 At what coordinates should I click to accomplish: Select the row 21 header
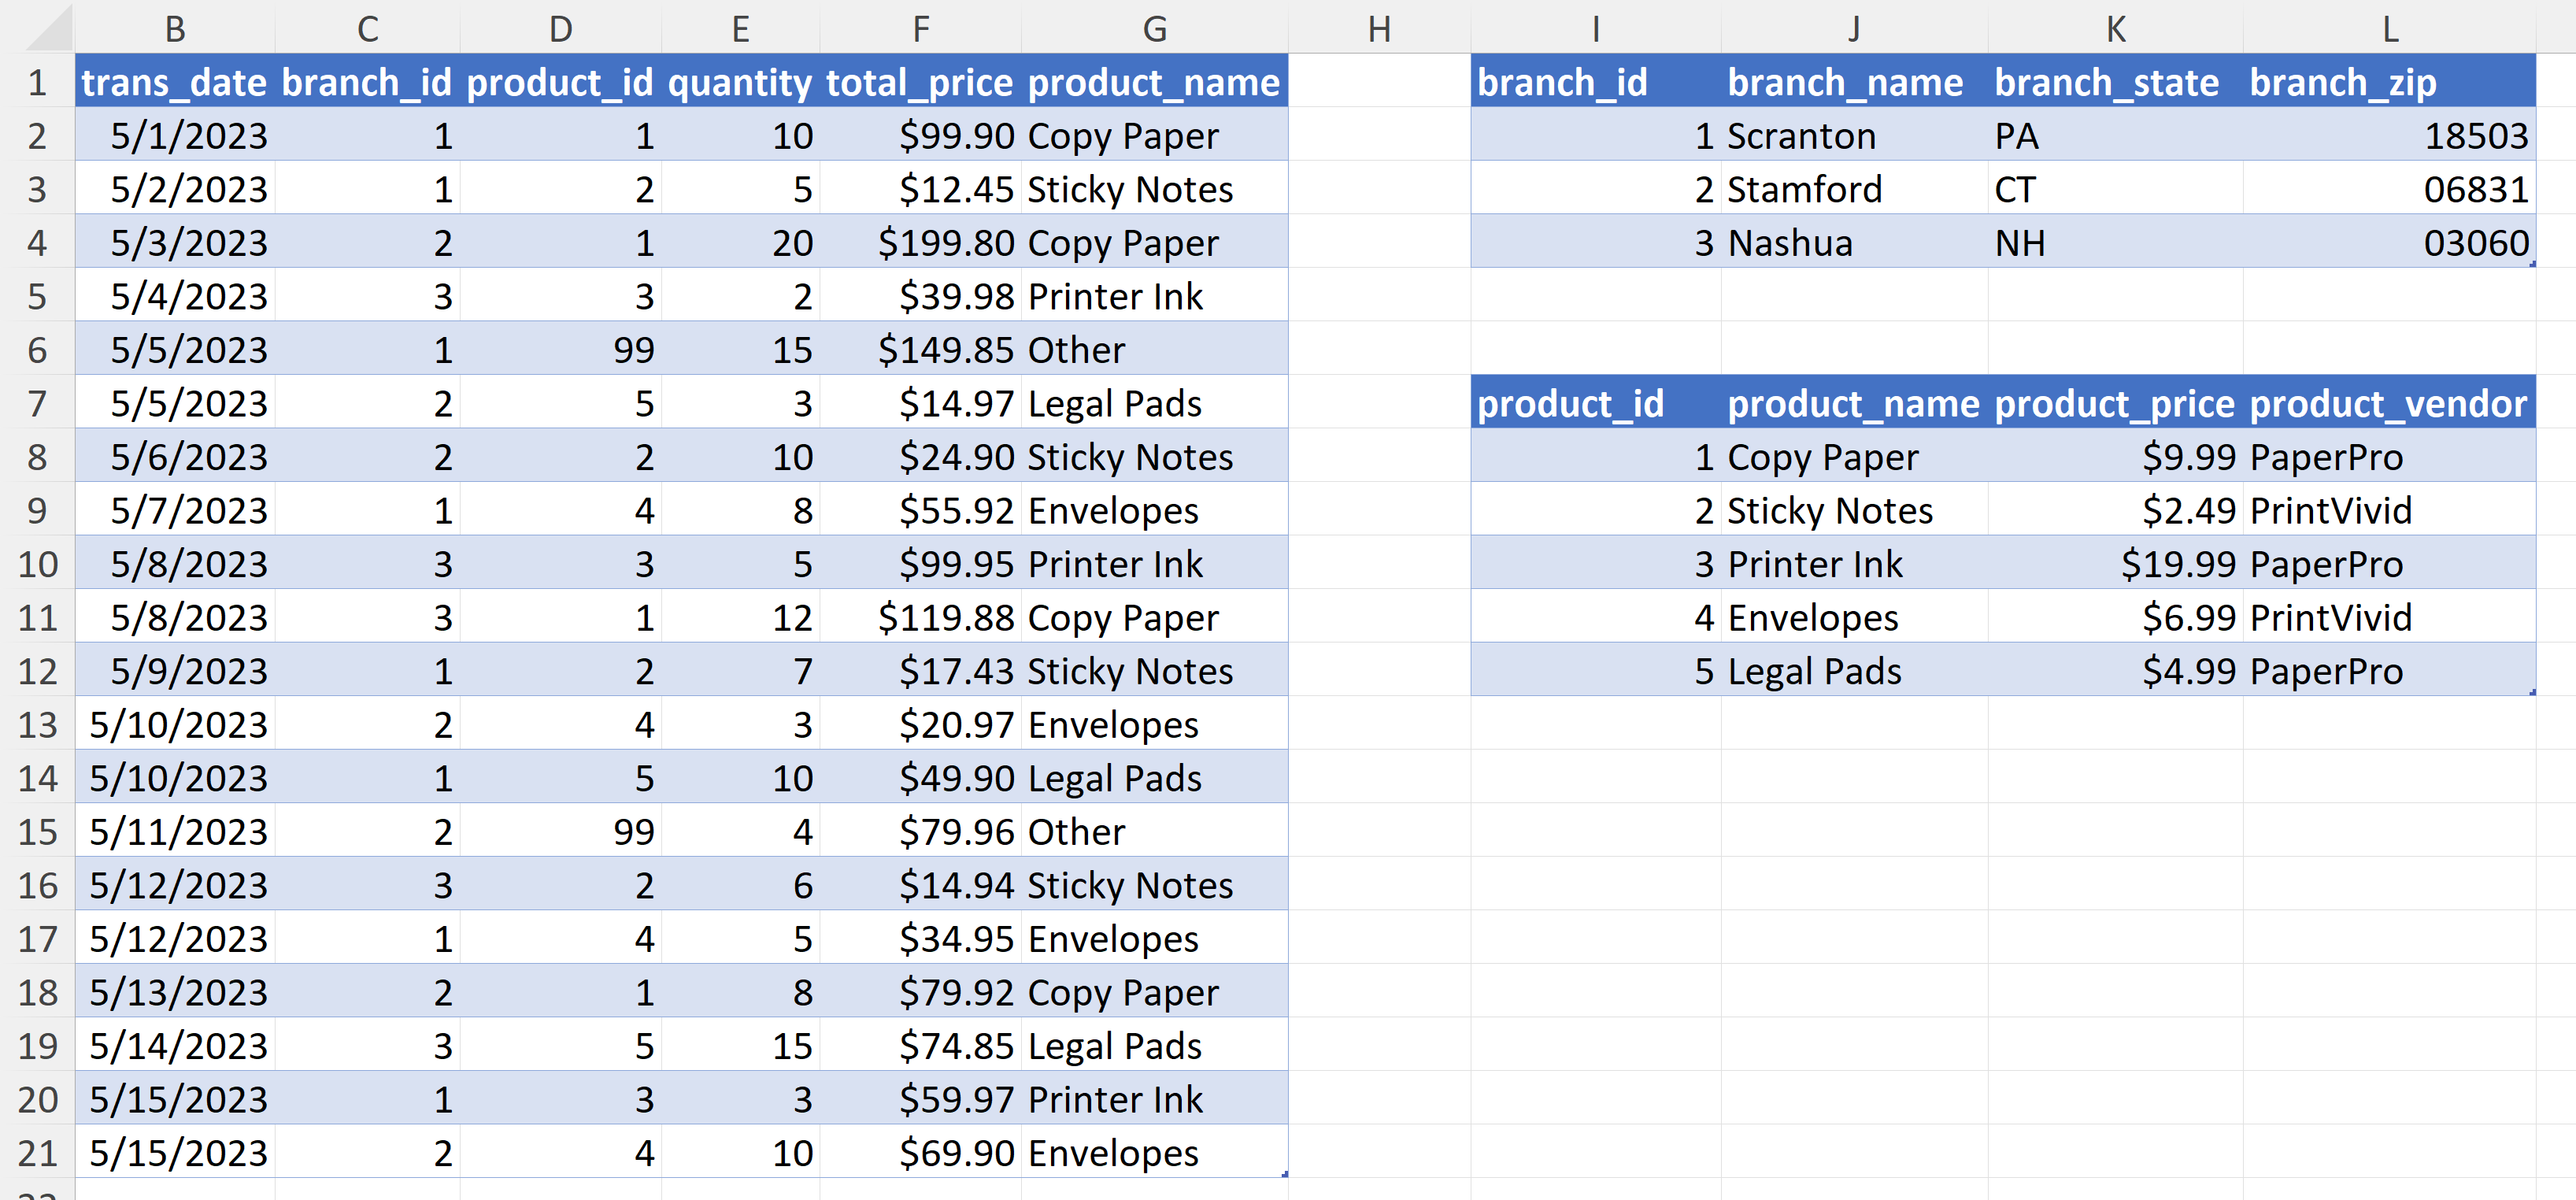37,1153
